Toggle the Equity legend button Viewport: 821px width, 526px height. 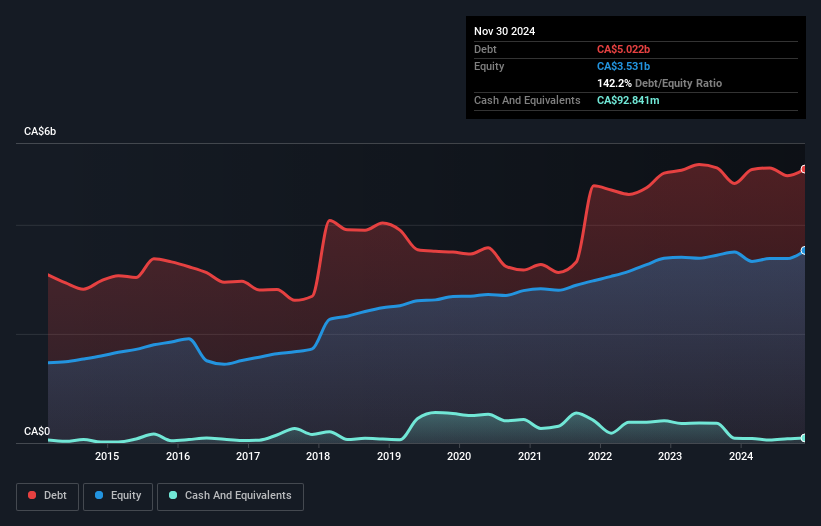(118, 496)
